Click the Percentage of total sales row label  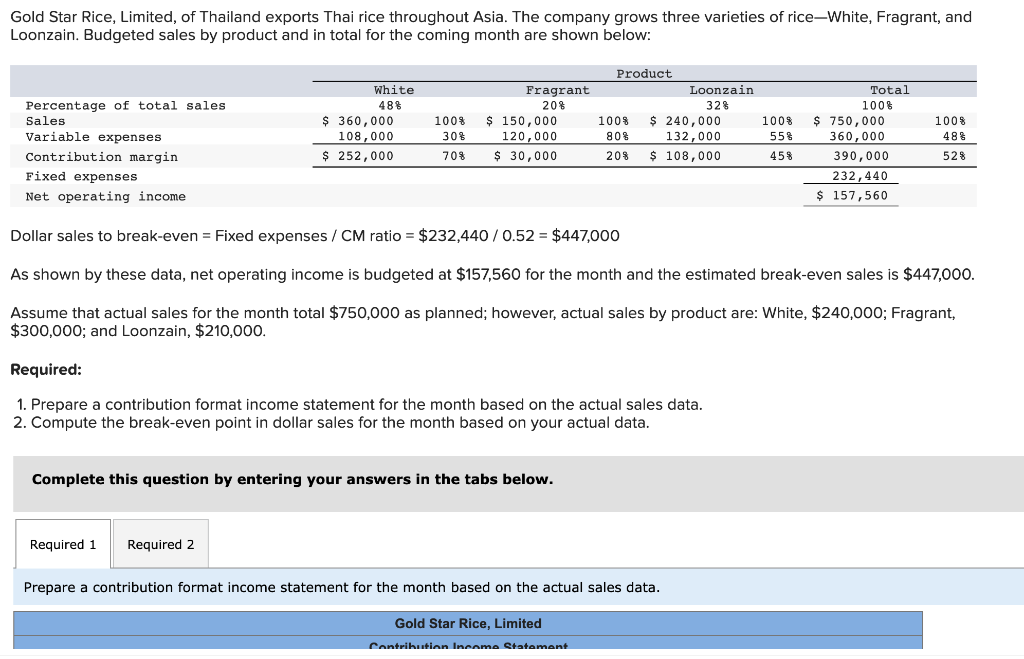[x=125, y=106]
